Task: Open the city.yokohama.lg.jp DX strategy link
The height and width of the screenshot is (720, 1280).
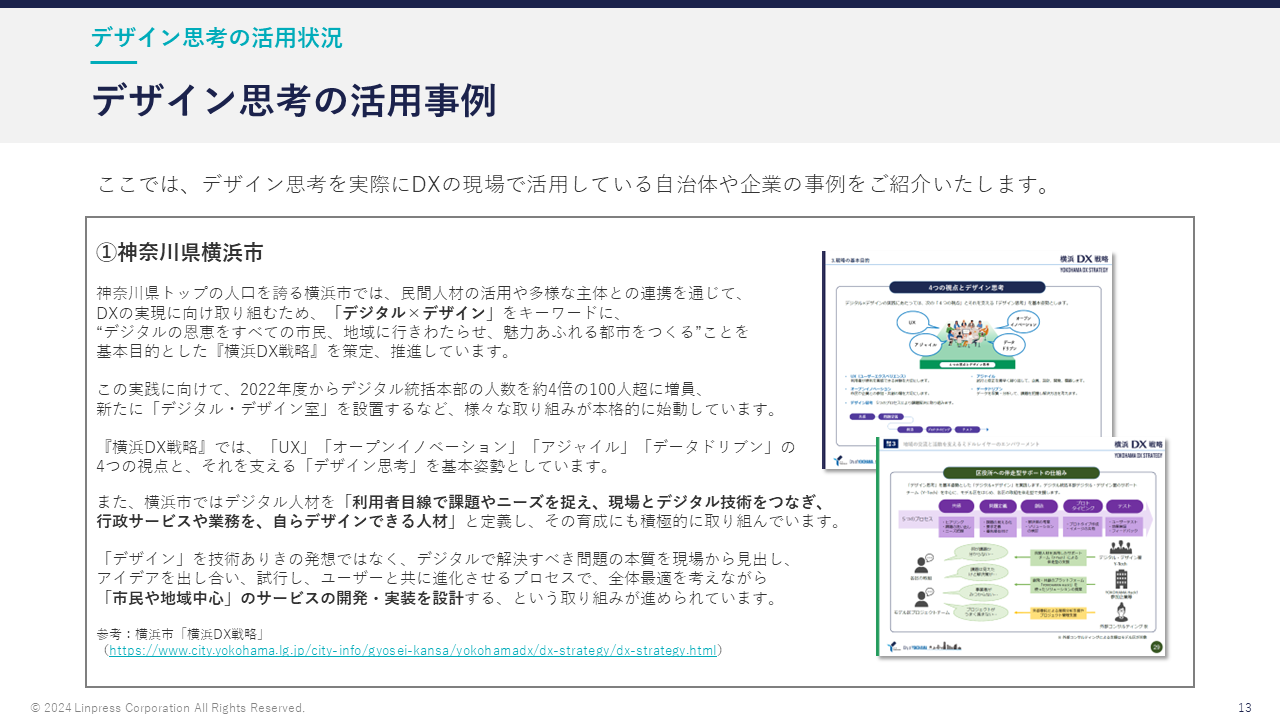Action: (x=413, y=651)
